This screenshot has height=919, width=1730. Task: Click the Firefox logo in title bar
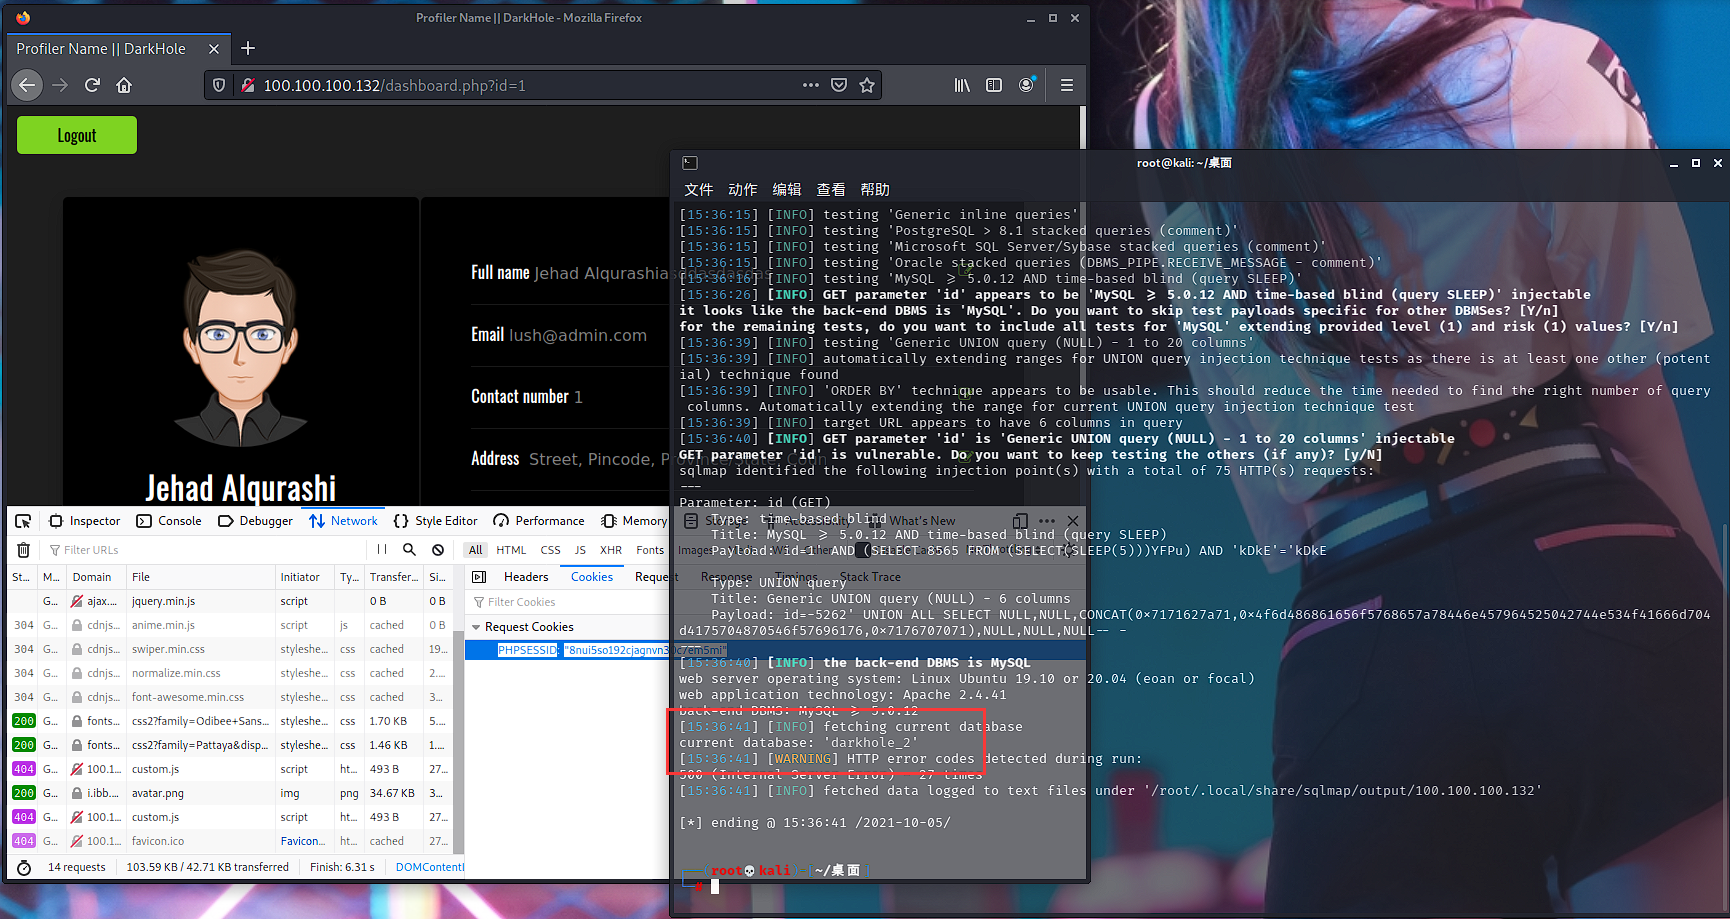(x=23, y=17)
